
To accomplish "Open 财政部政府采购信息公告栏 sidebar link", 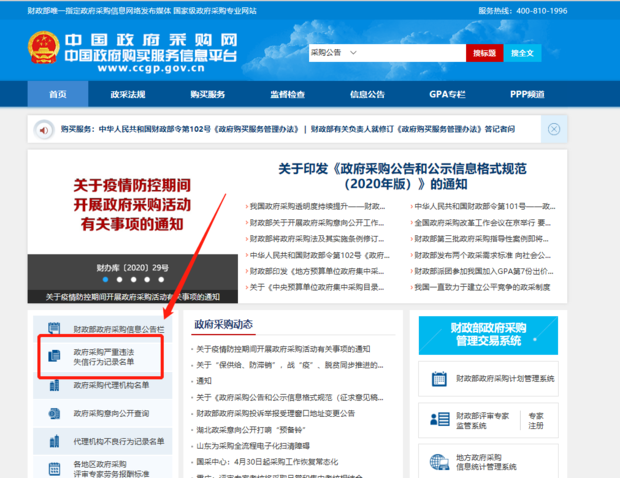I will 119,329.
